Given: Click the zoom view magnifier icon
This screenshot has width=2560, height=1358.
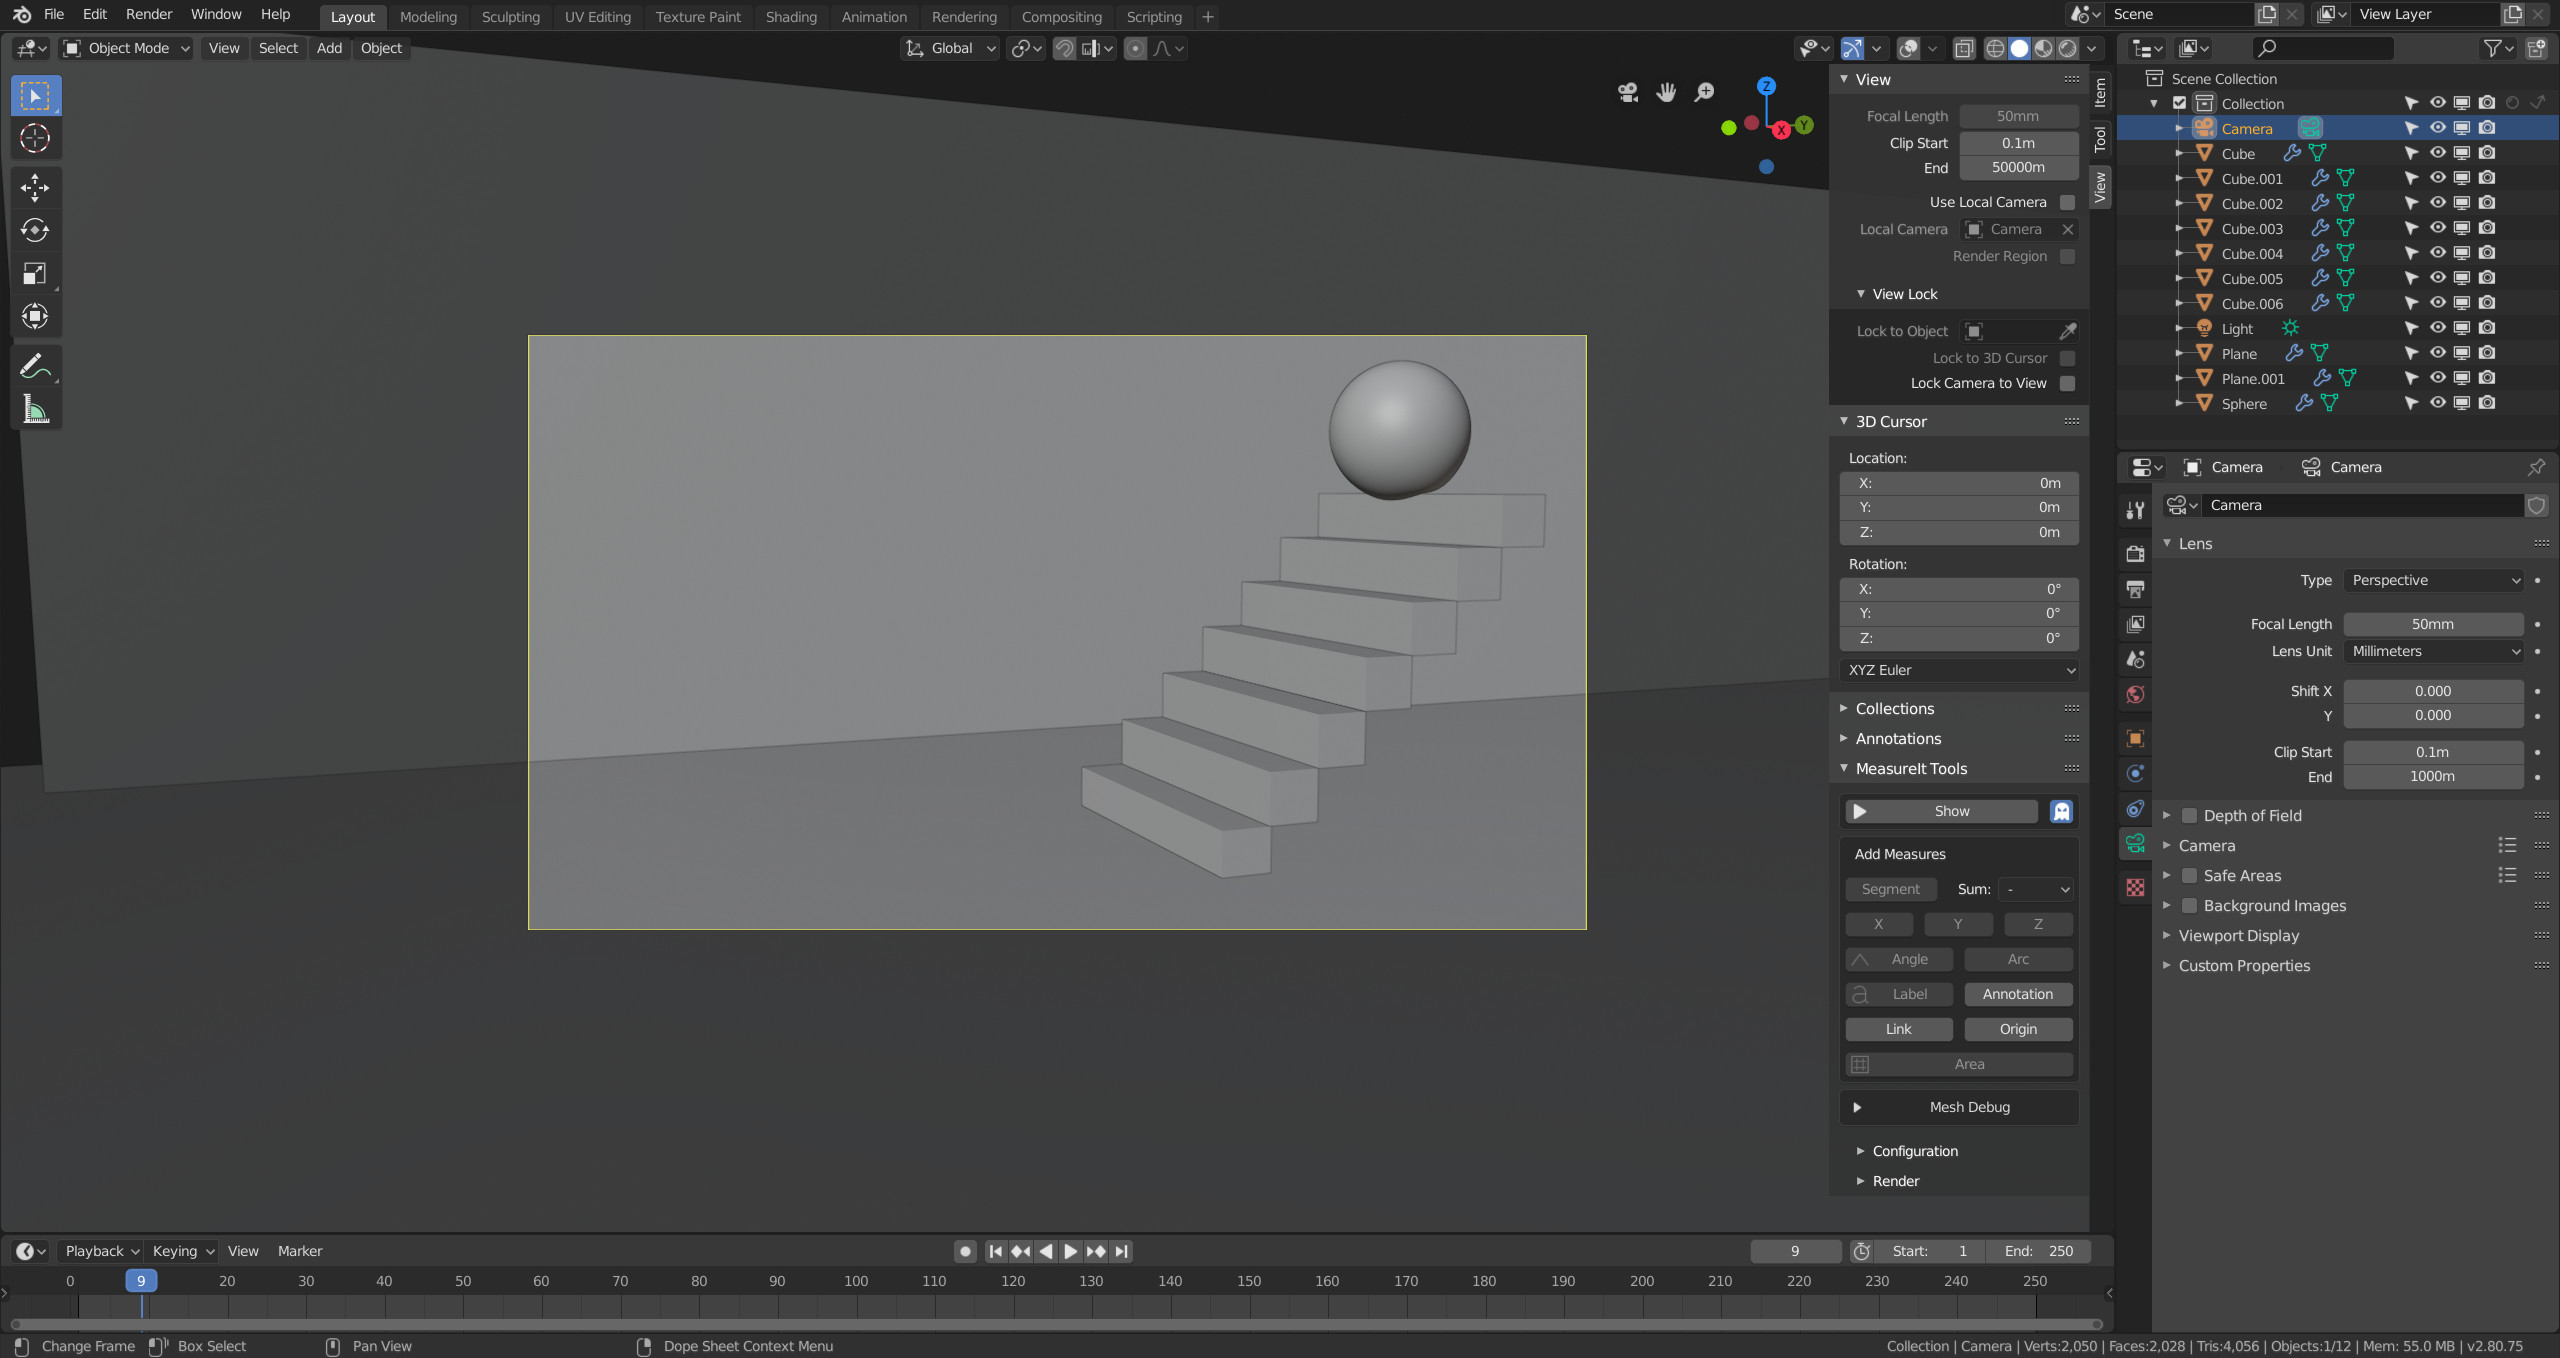Looking at the screenshot, I should (x=1704, y=93).
